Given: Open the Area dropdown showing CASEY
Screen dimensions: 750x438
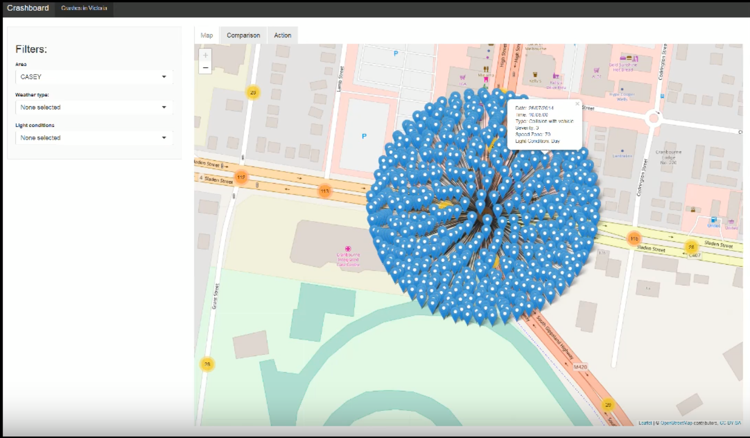Looking at the screenshot, I should tap(94, 77).
